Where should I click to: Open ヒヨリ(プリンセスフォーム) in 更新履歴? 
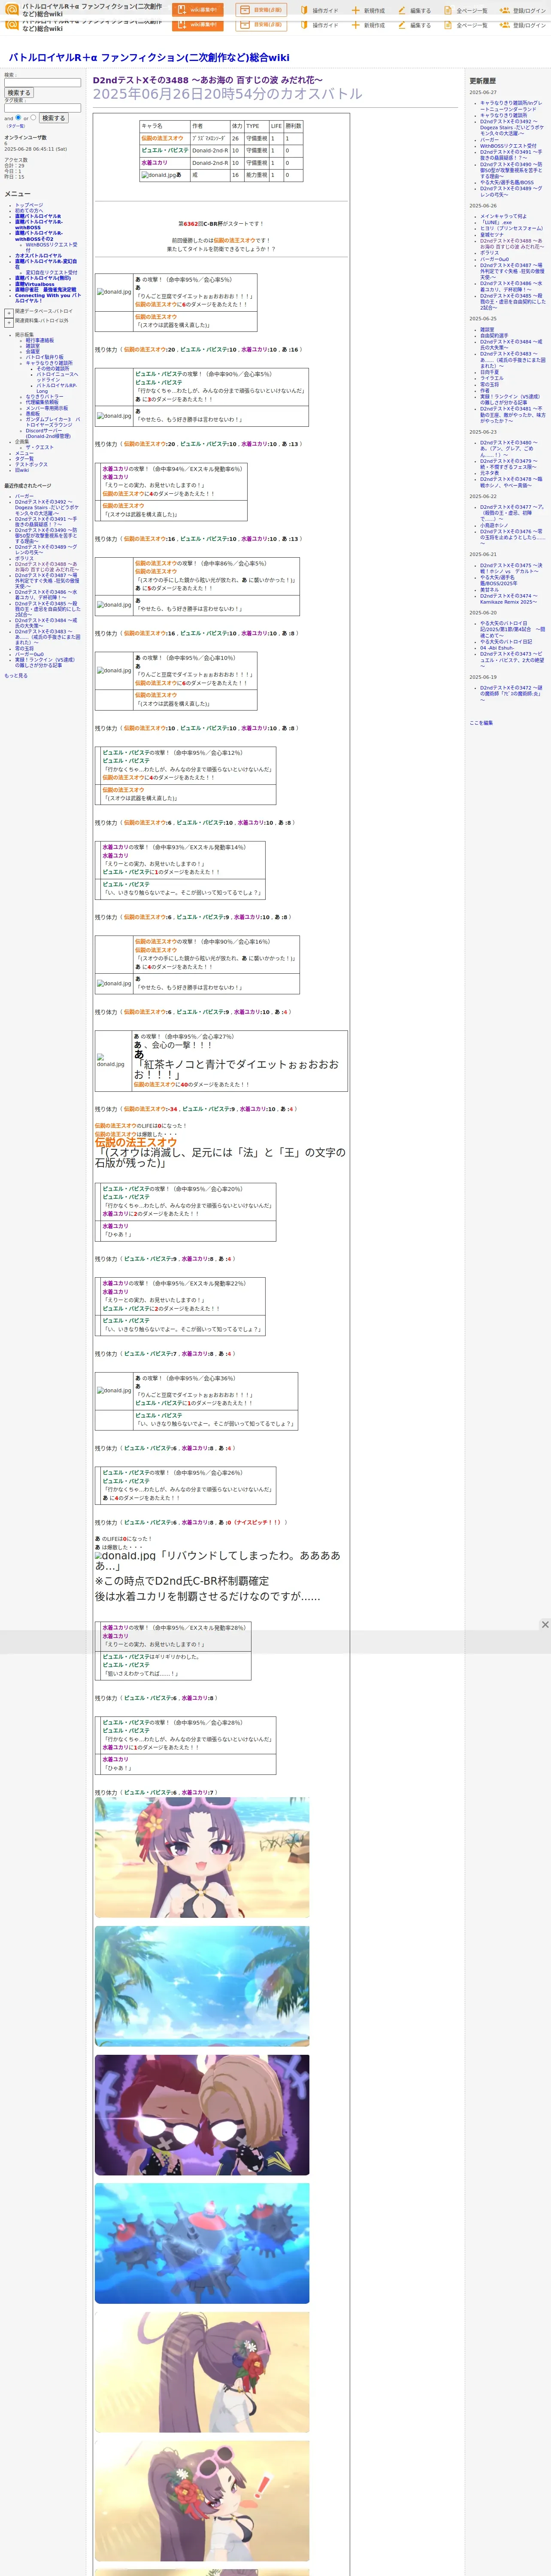[x=511, y=228]
